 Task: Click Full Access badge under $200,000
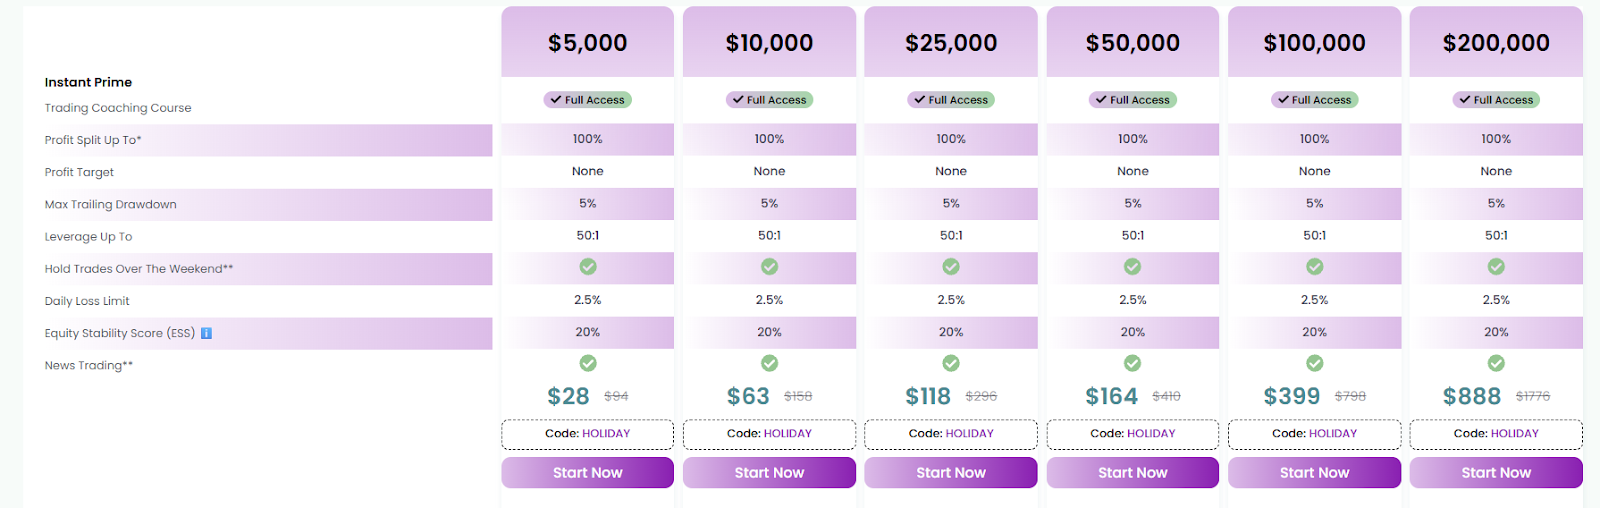[1496, 100]
